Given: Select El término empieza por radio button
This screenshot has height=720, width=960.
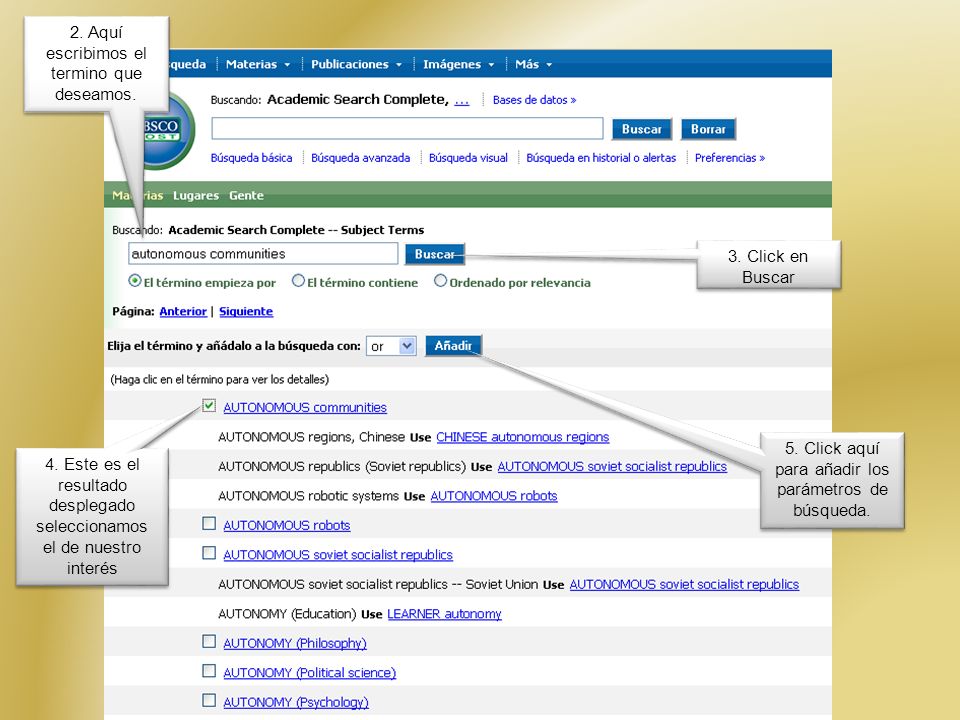Looking at the screenshot, I should point(135,281).
